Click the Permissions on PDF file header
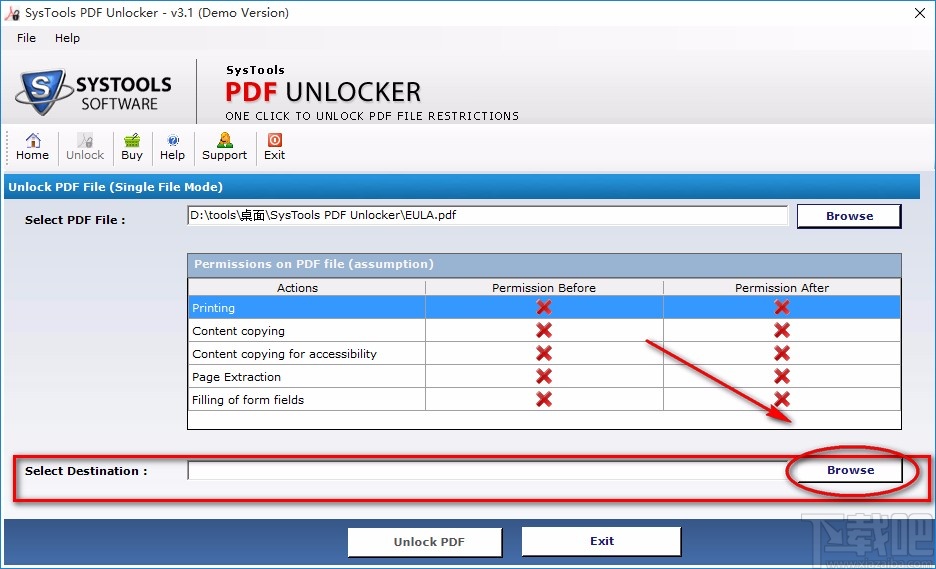This screenshot has height=569, width=936. [544, 264]
